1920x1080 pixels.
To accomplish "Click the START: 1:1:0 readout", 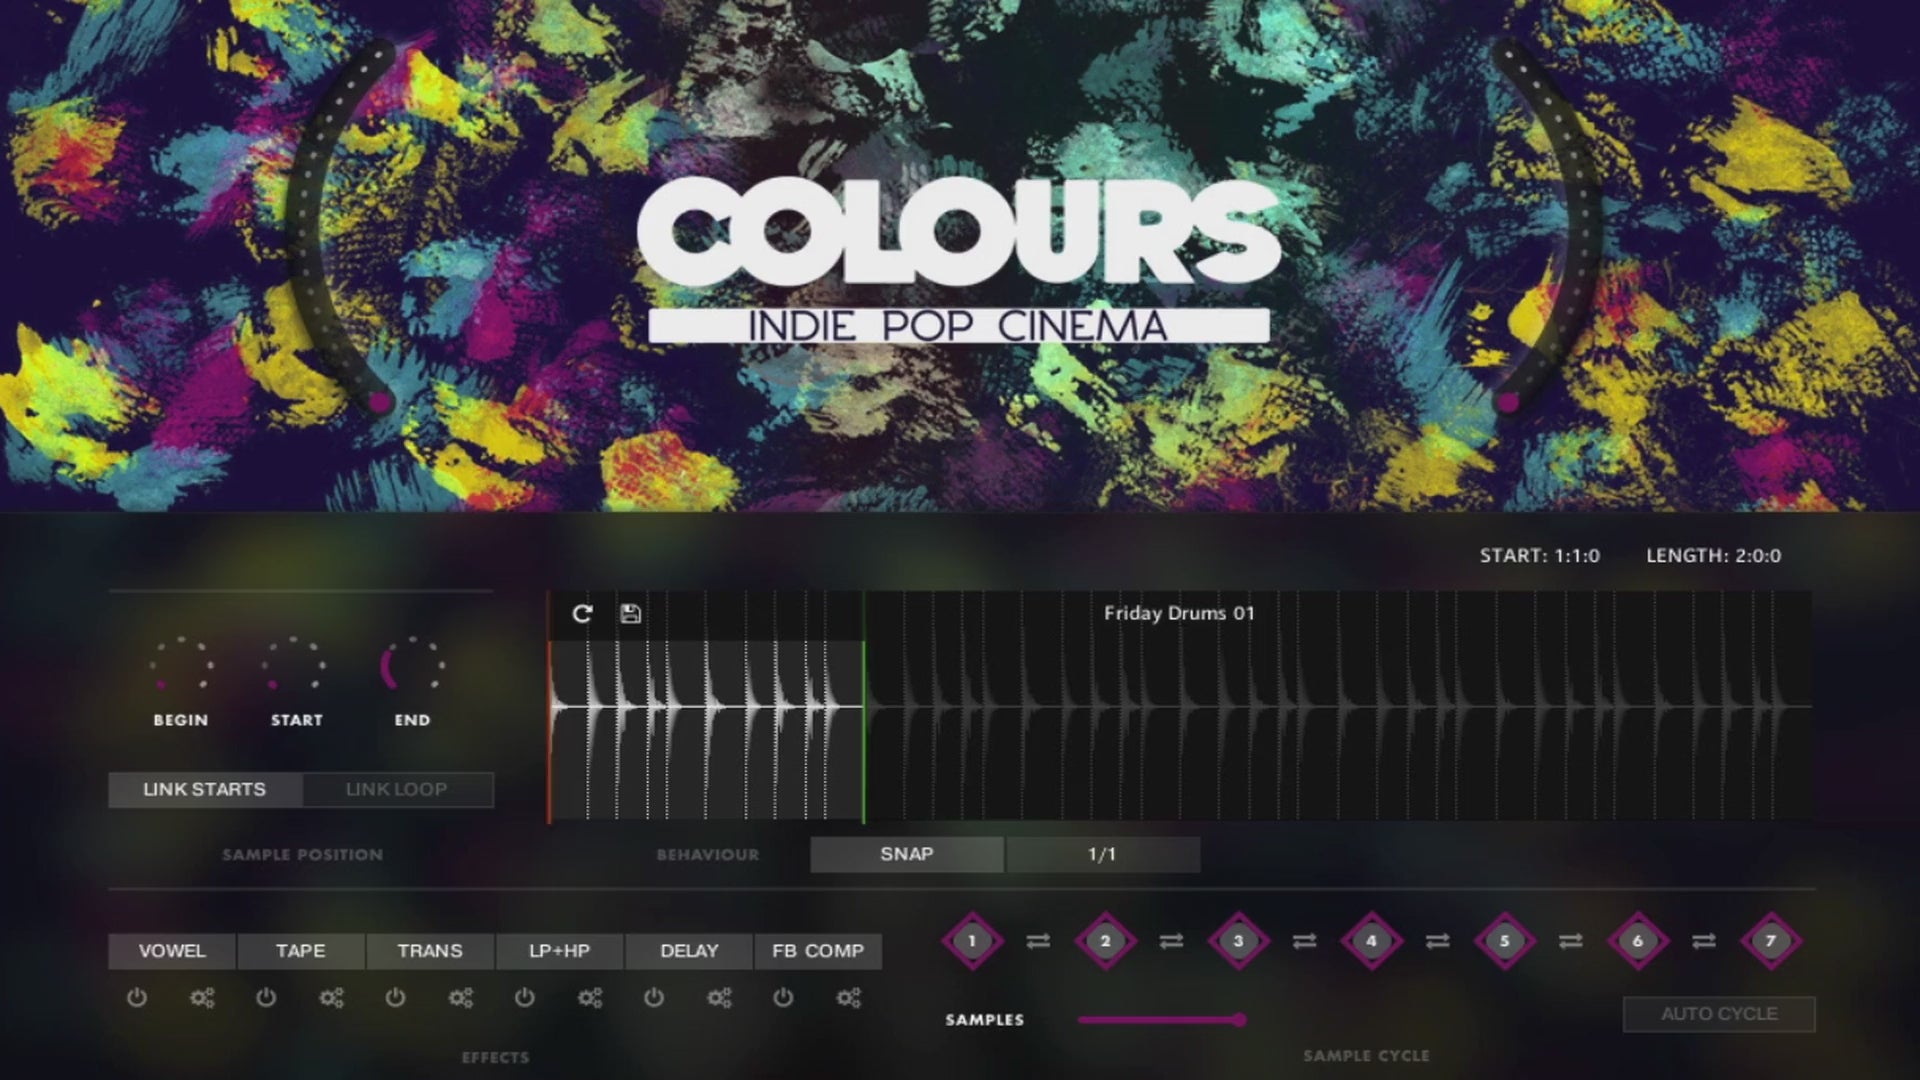I will click(1540, 556).
